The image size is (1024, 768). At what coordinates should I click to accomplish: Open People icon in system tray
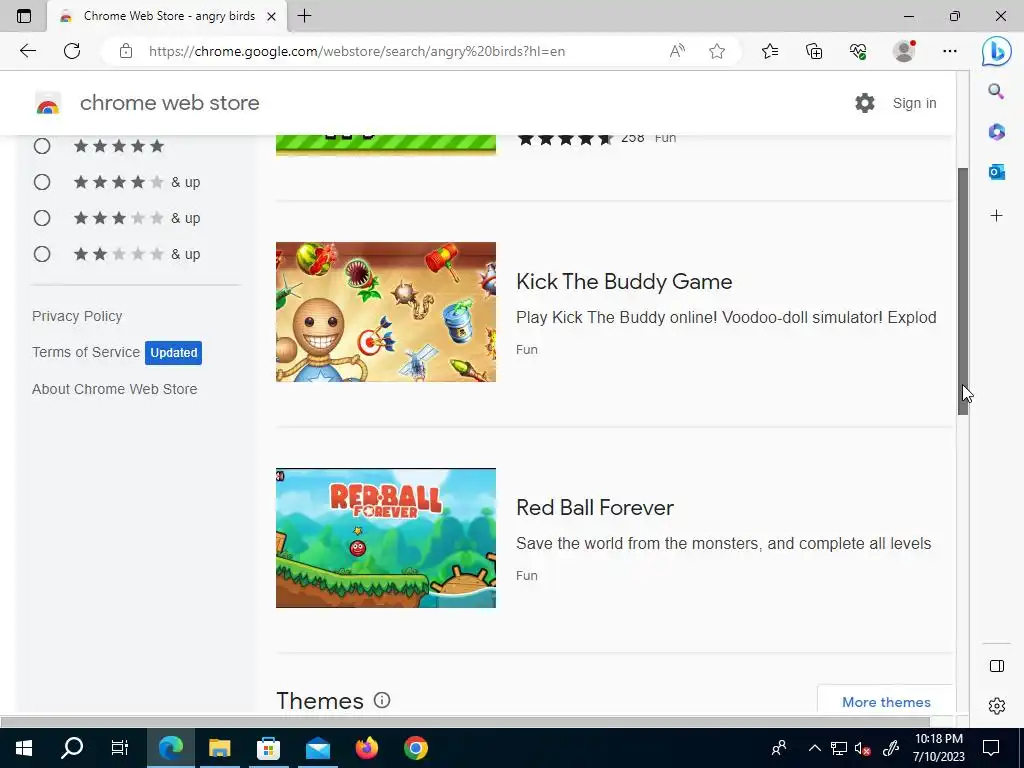(778, 748)
